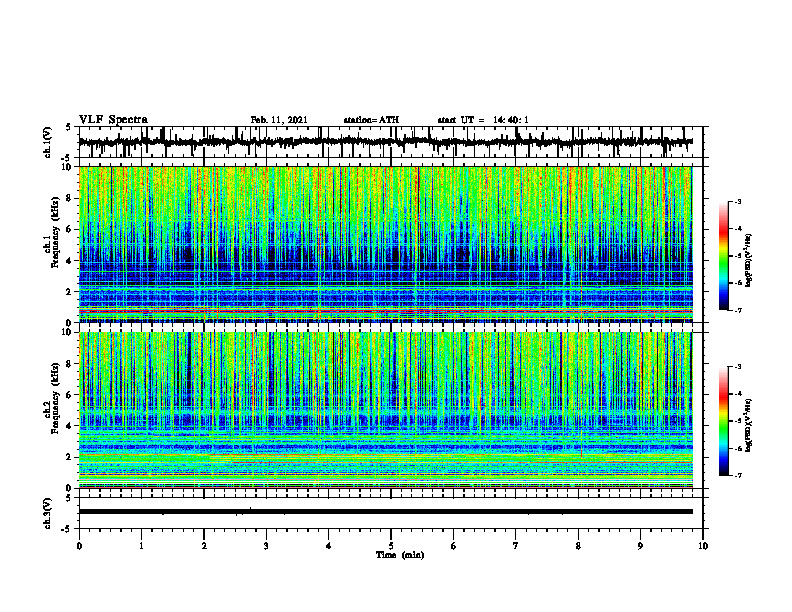Click the "station=ATH" header label
The width and height of the screenshot is (792, 612).
[x=371, y=120]
